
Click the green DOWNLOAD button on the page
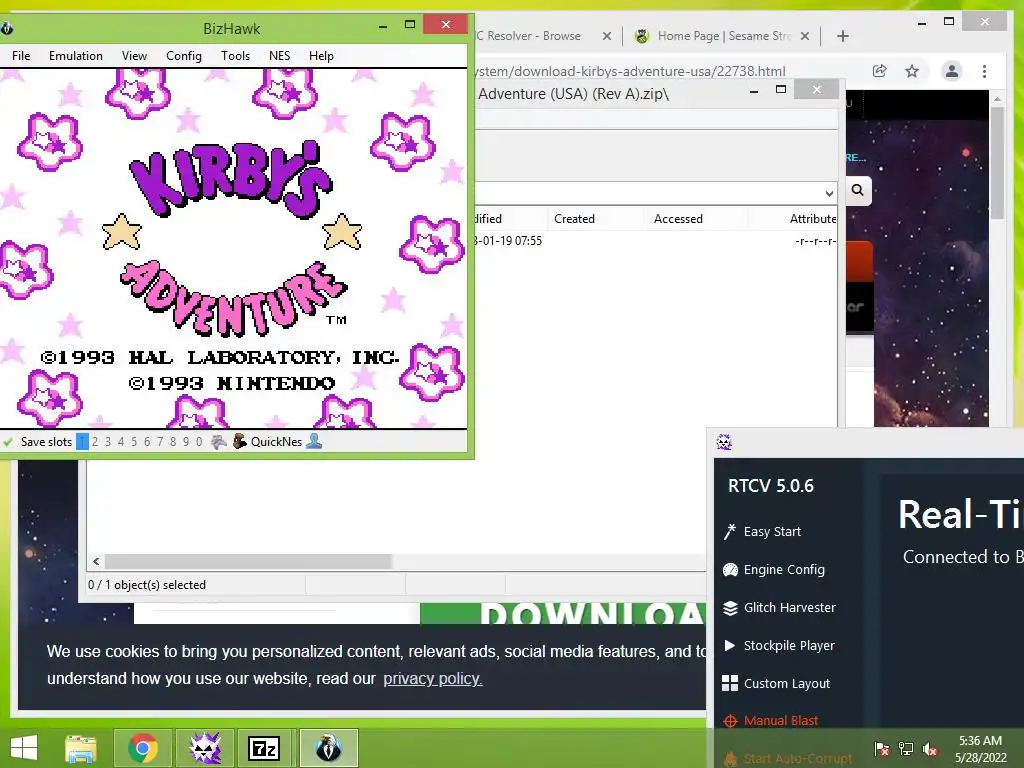pos(563,613)
